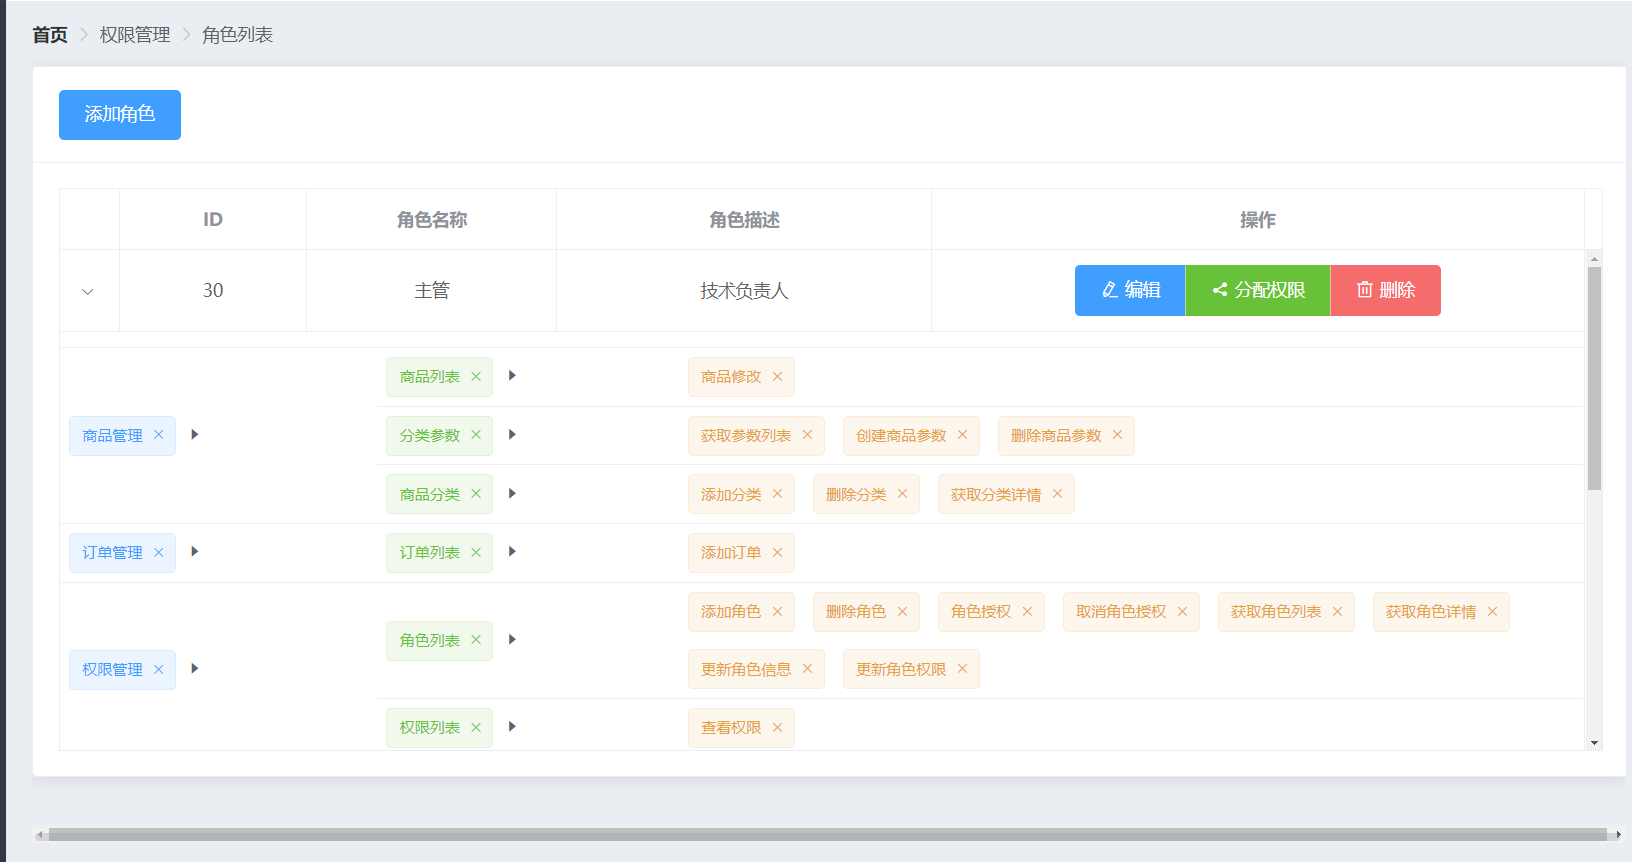Delete the 更新角色权限 permission tag
Viewport: 1632px width, 862px height.
(x=962, y=669)
